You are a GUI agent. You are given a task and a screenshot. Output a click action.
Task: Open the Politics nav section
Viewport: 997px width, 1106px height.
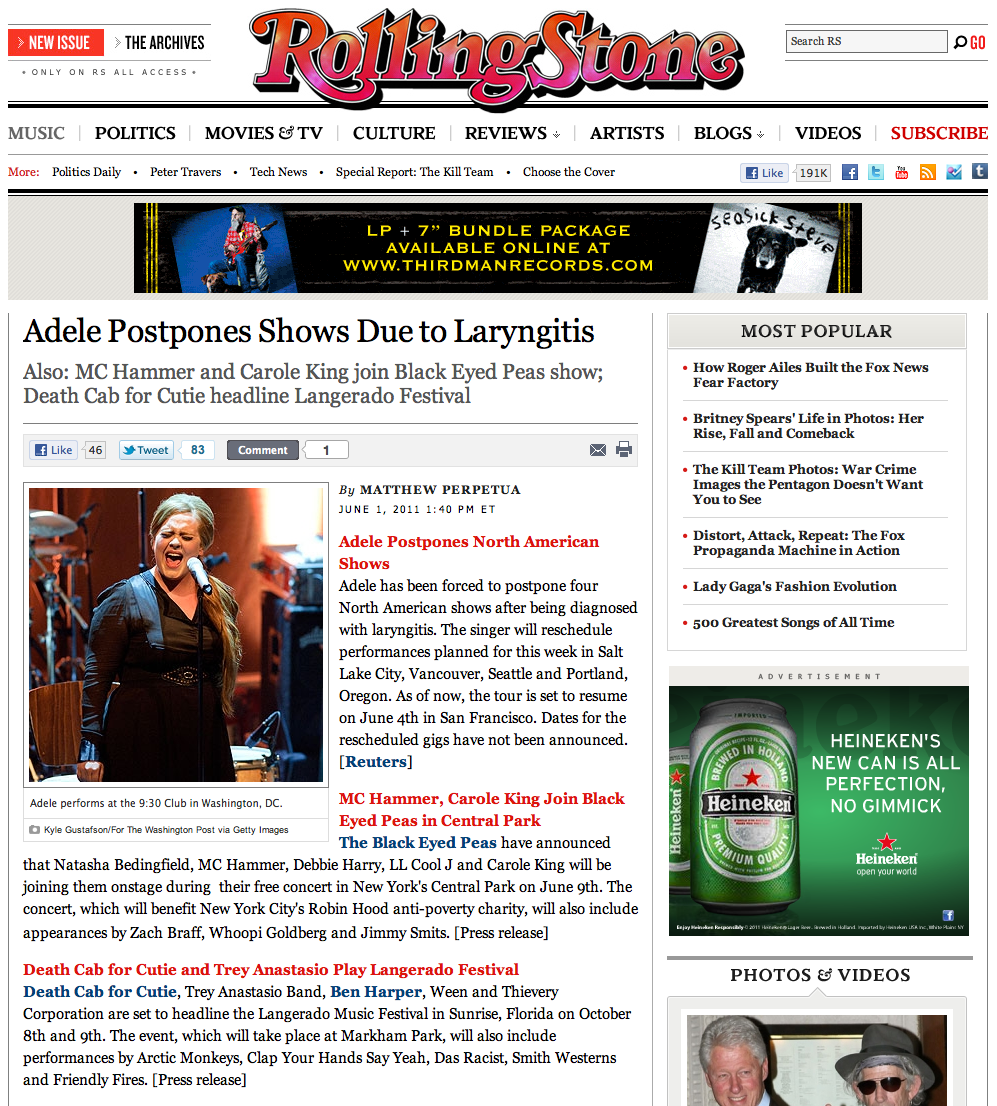(x=135, y=133)
